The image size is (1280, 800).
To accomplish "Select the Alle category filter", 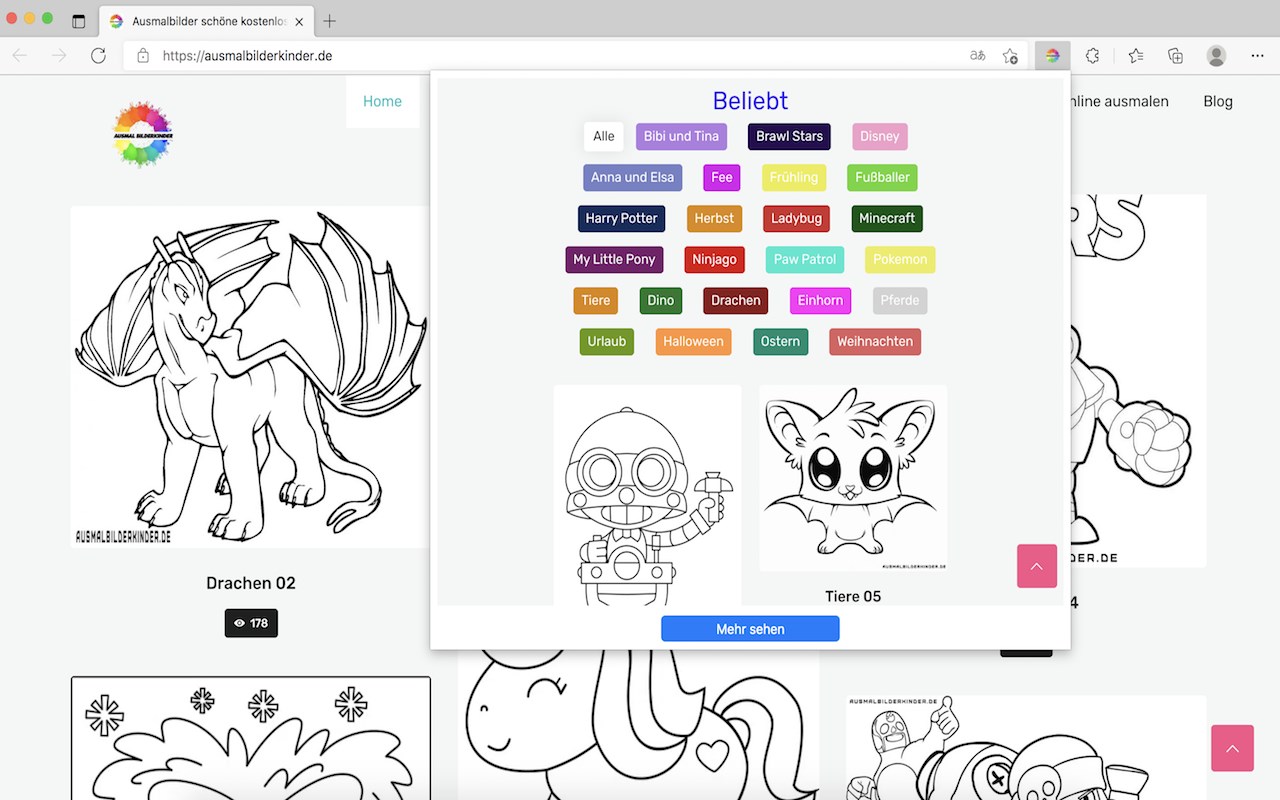I will click(x=604, y=136).
